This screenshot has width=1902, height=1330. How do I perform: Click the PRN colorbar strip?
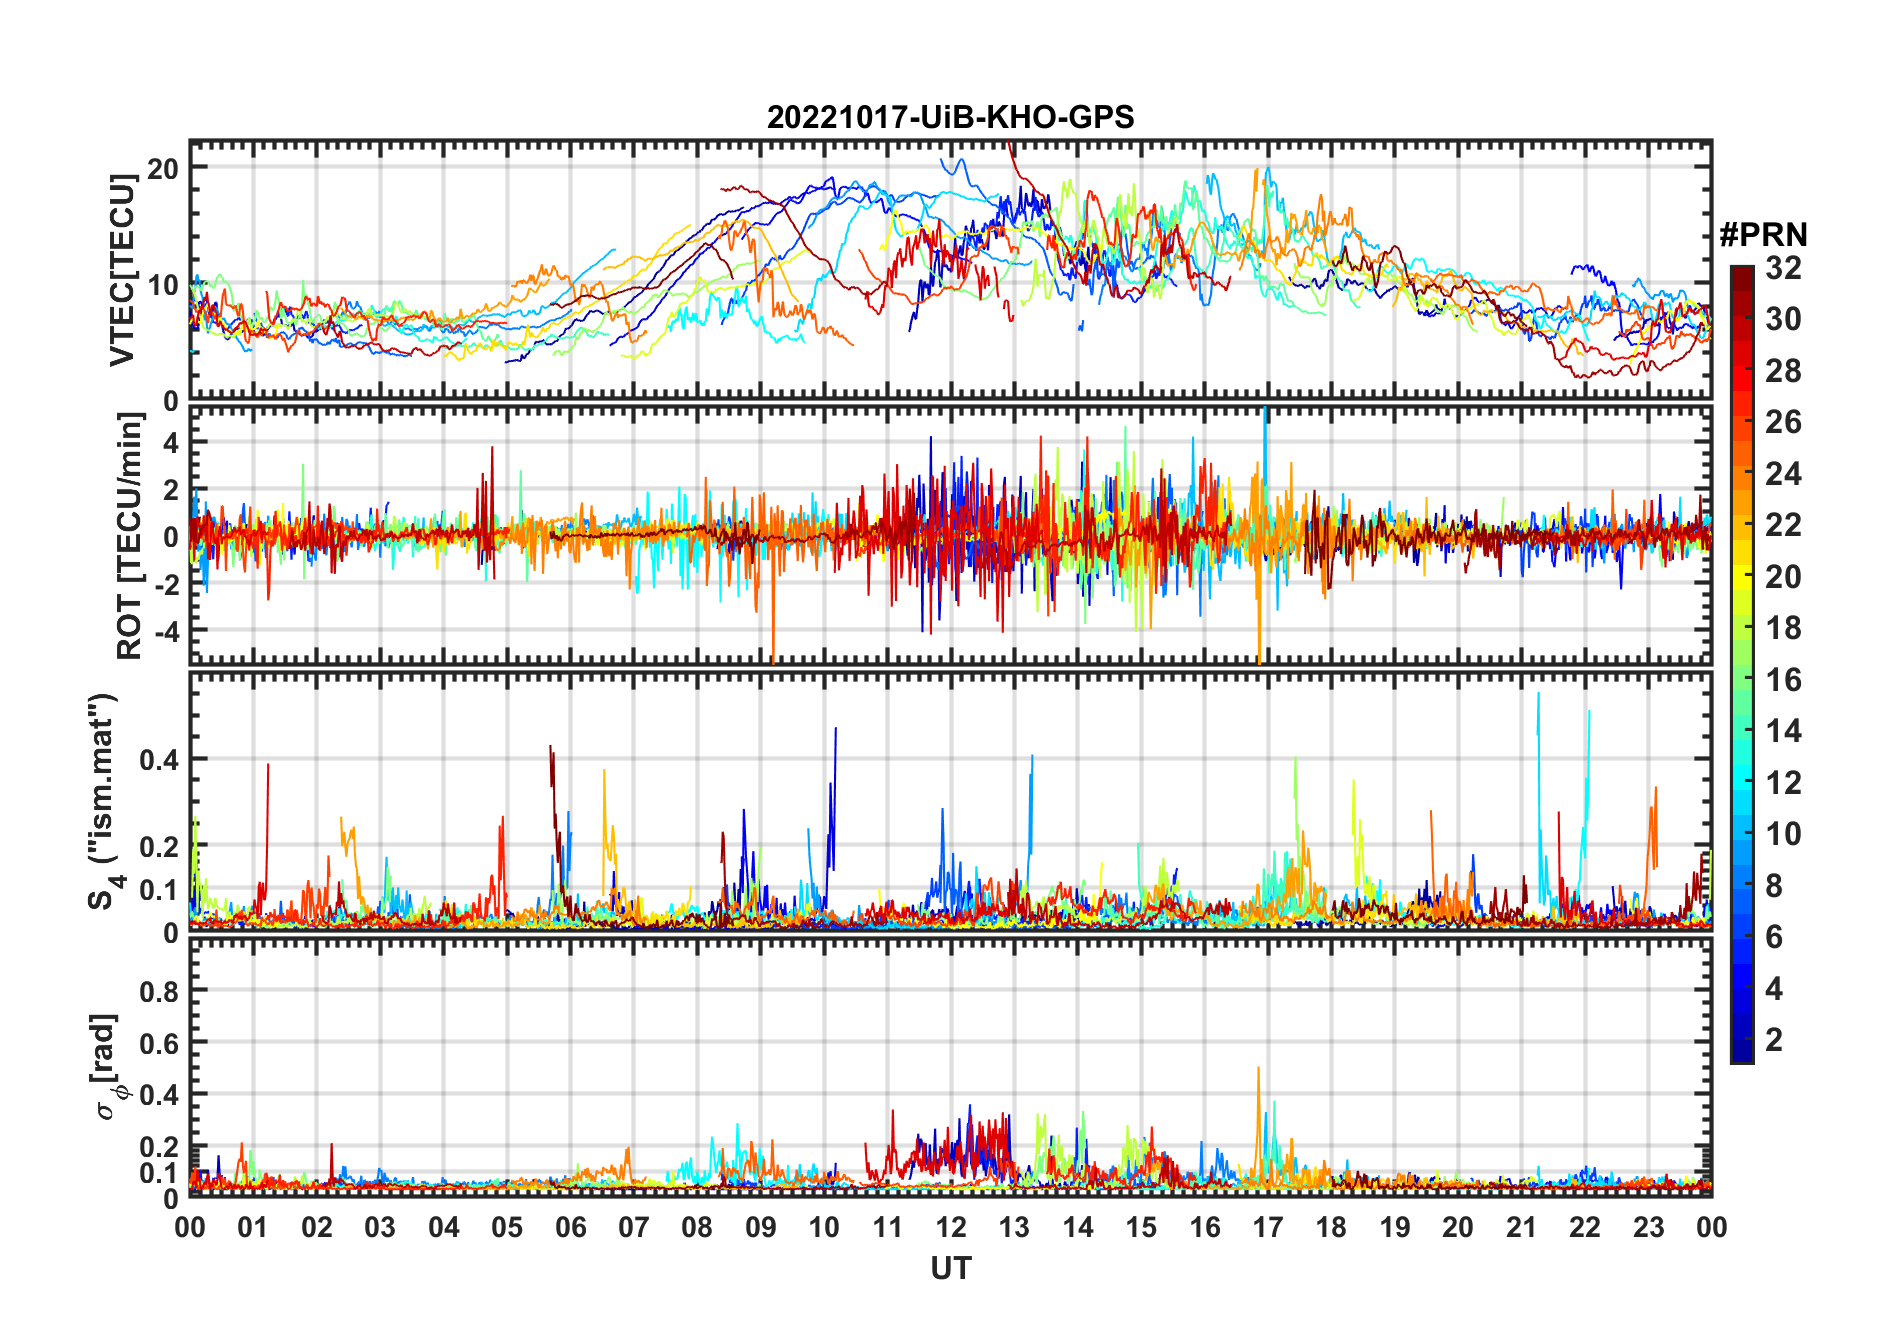[1742, 664]
